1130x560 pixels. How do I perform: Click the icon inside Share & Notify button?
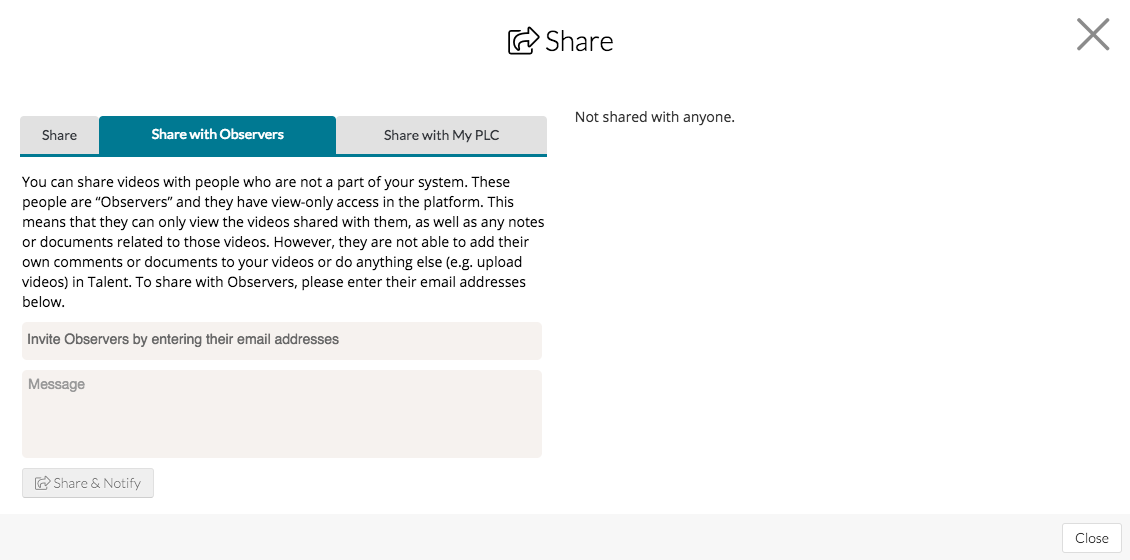tap(43, 483)
